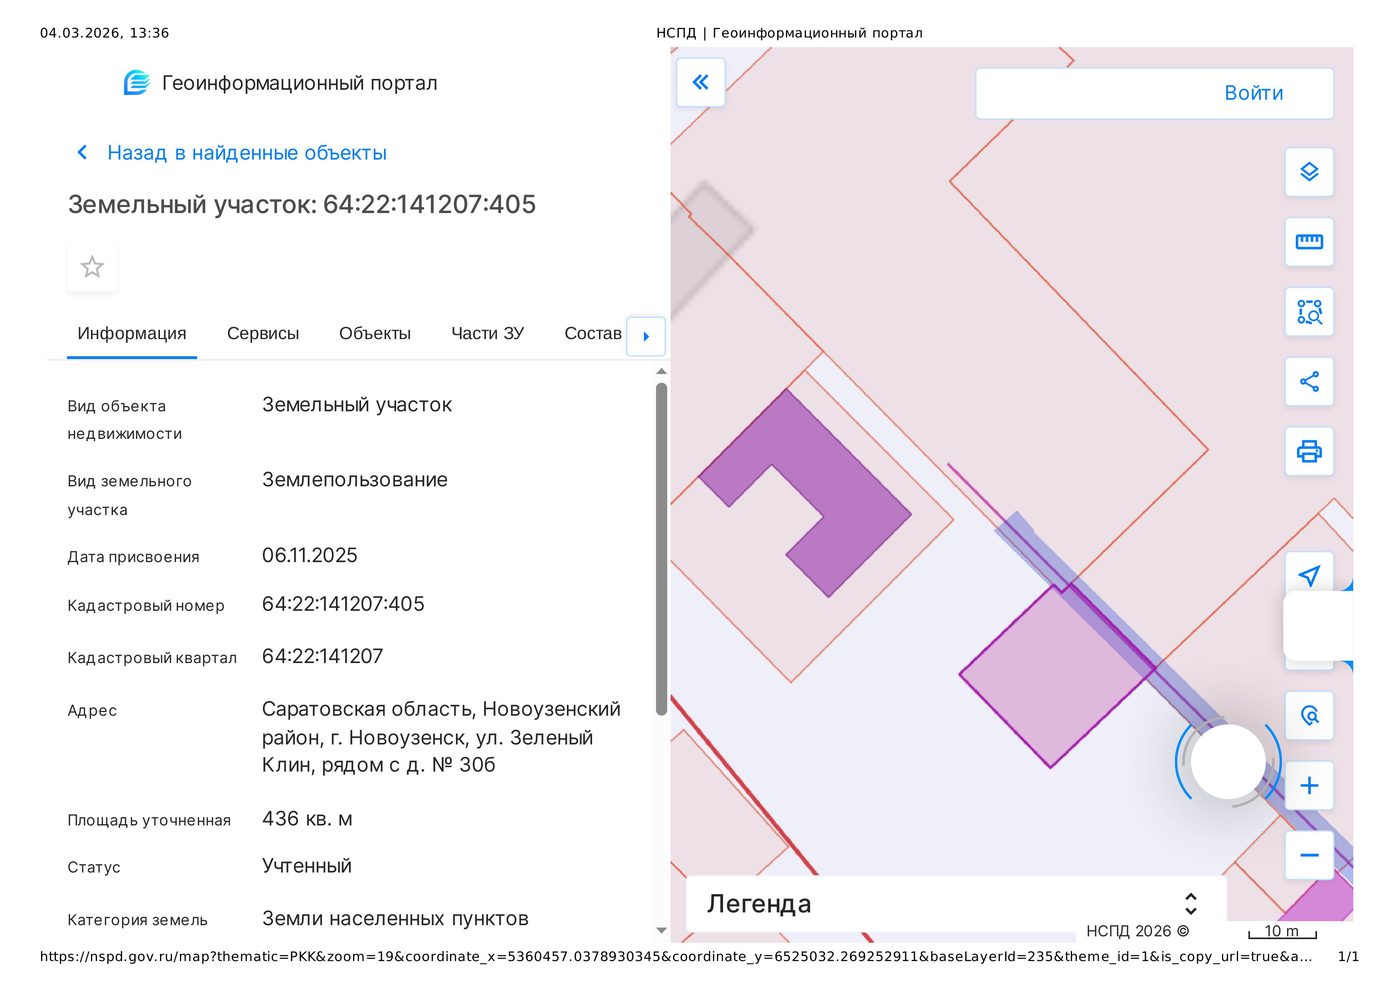This screenshot has height=989, width=1400.
Task: Switch to the Сервисы tab
Action: (x=263, y=333)
